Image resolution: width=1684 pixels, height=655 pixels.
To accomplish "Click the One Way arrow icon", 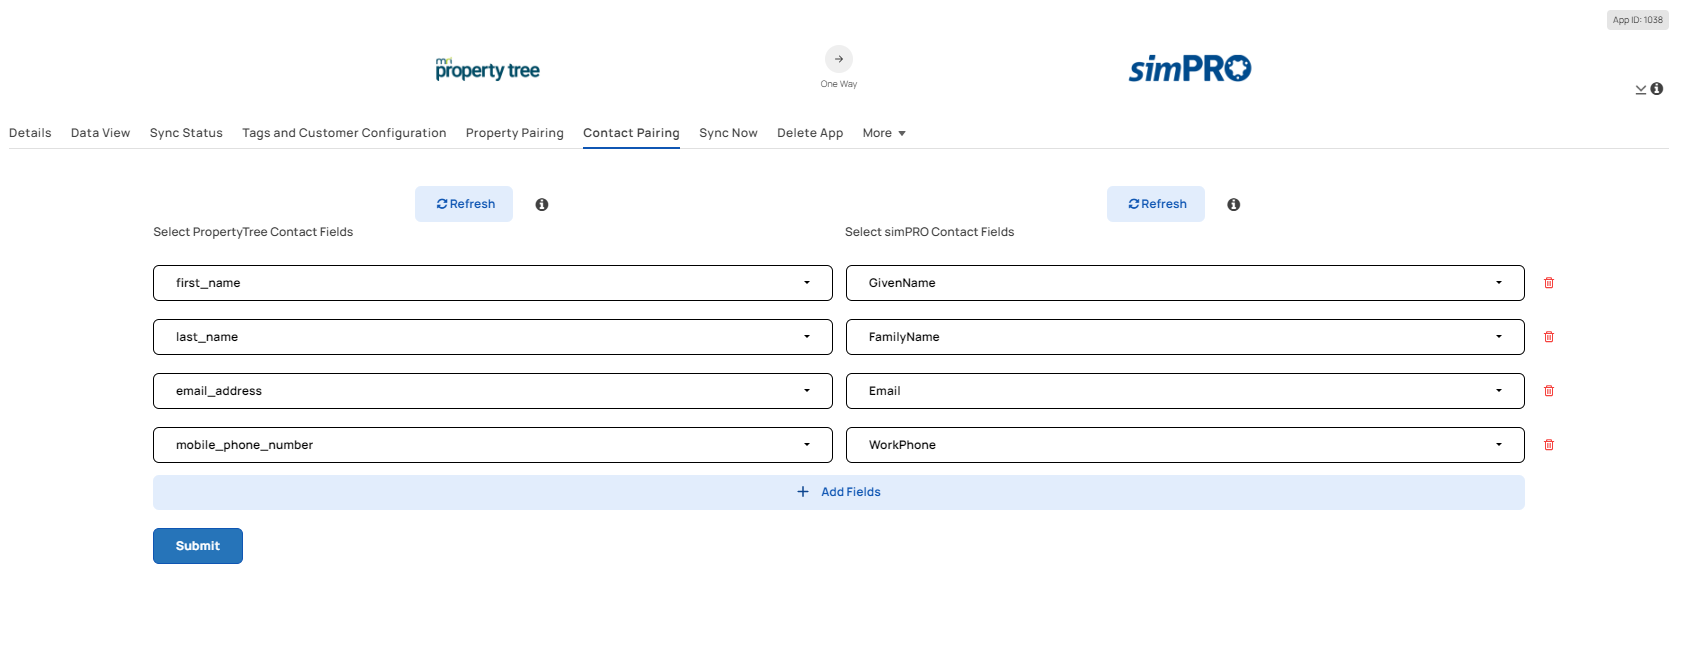I will (x=839, y=59).
